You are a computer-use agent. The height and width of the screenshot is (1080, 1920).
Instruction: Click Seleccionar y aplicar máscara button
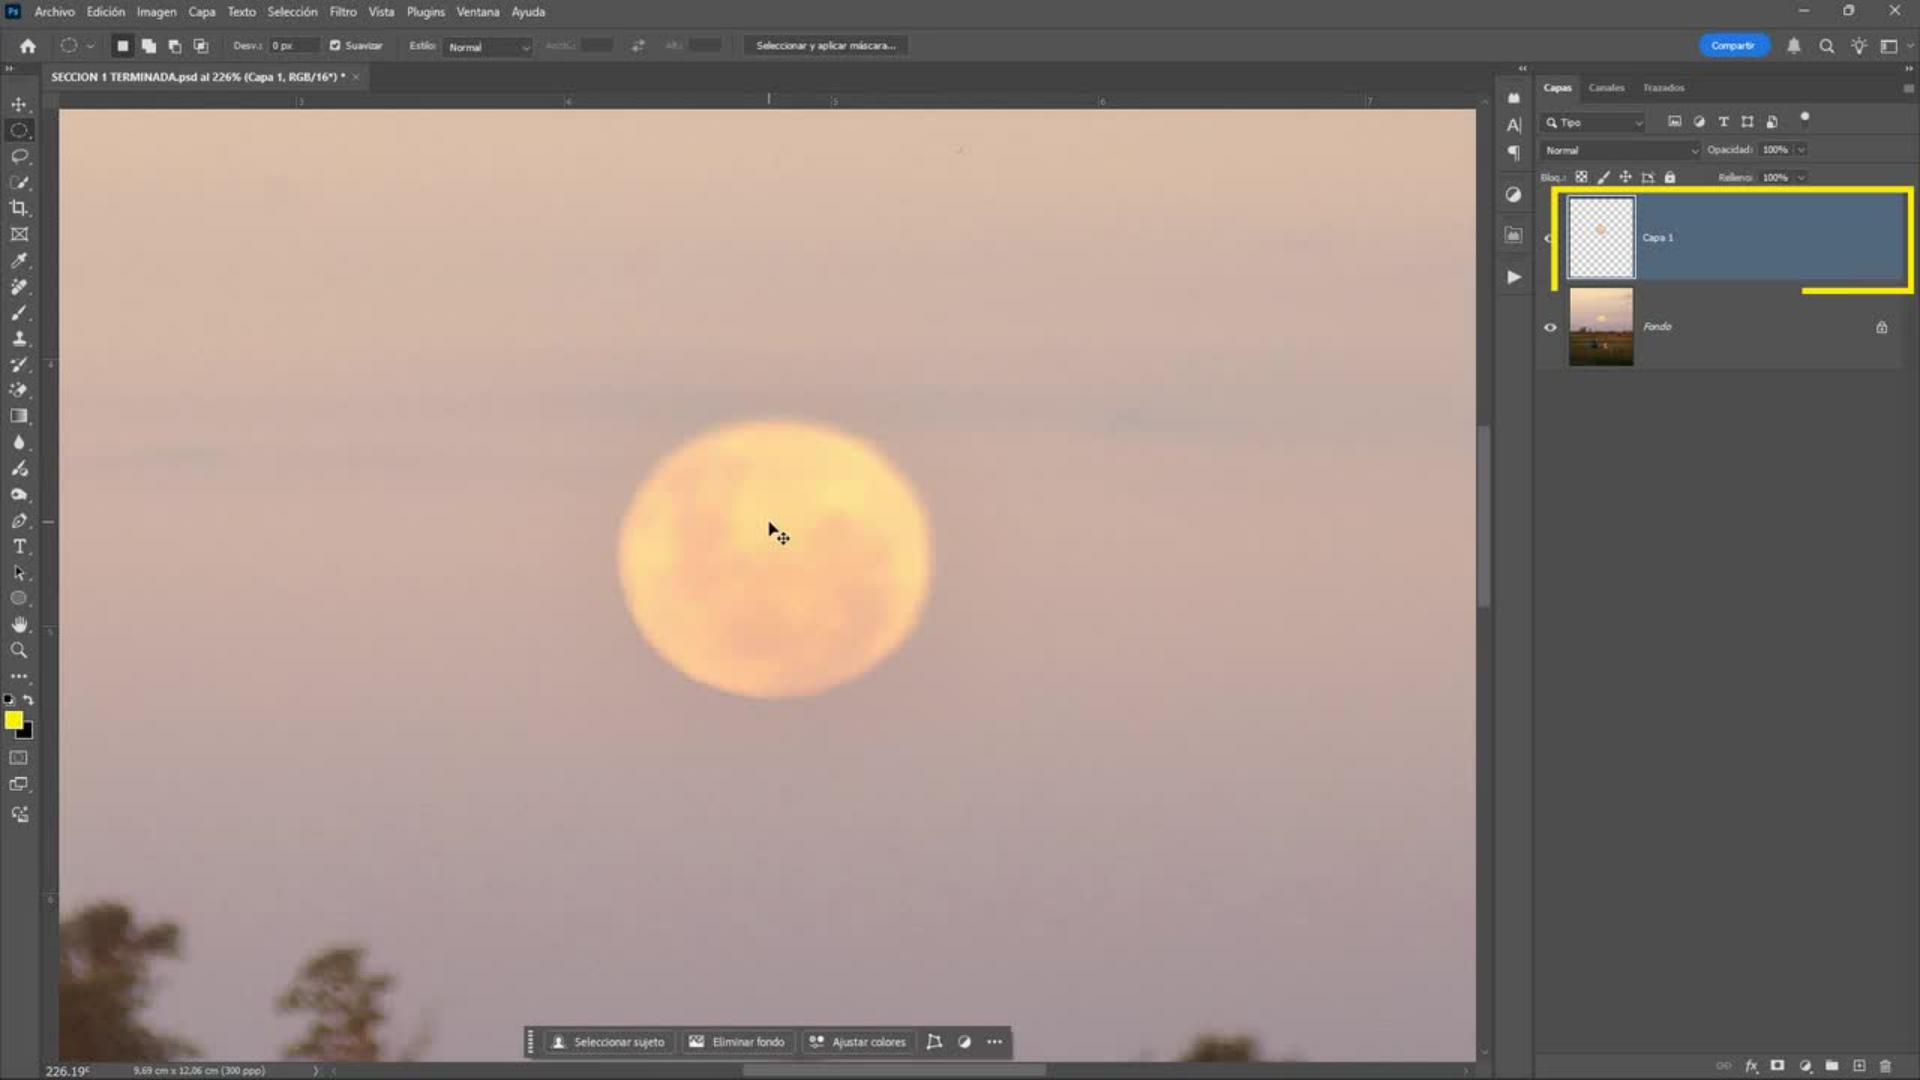pos(825,46)
